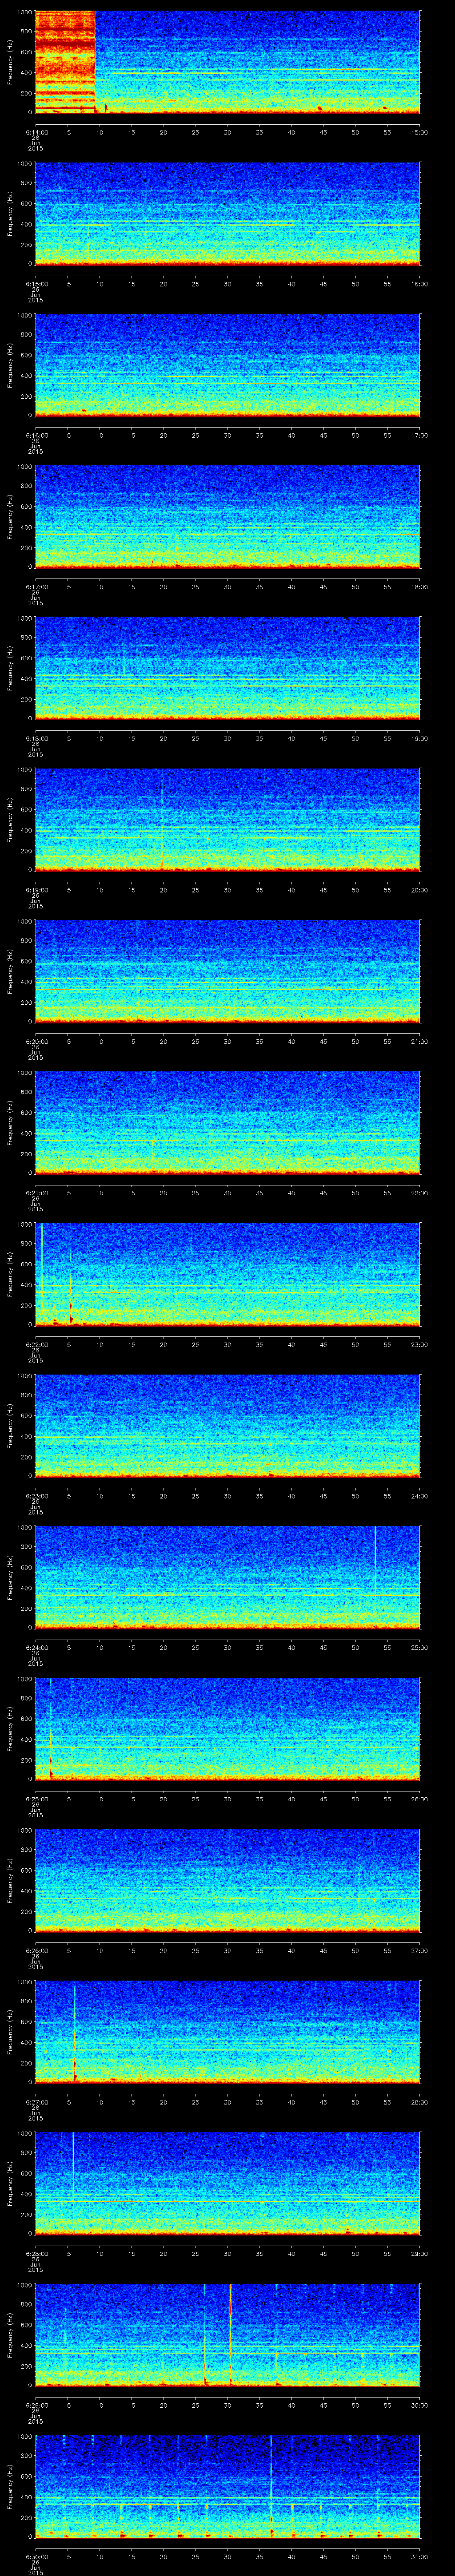Open the spectrogram panel ending at 18:00
455x2576 pixels.
click(227, 517)
